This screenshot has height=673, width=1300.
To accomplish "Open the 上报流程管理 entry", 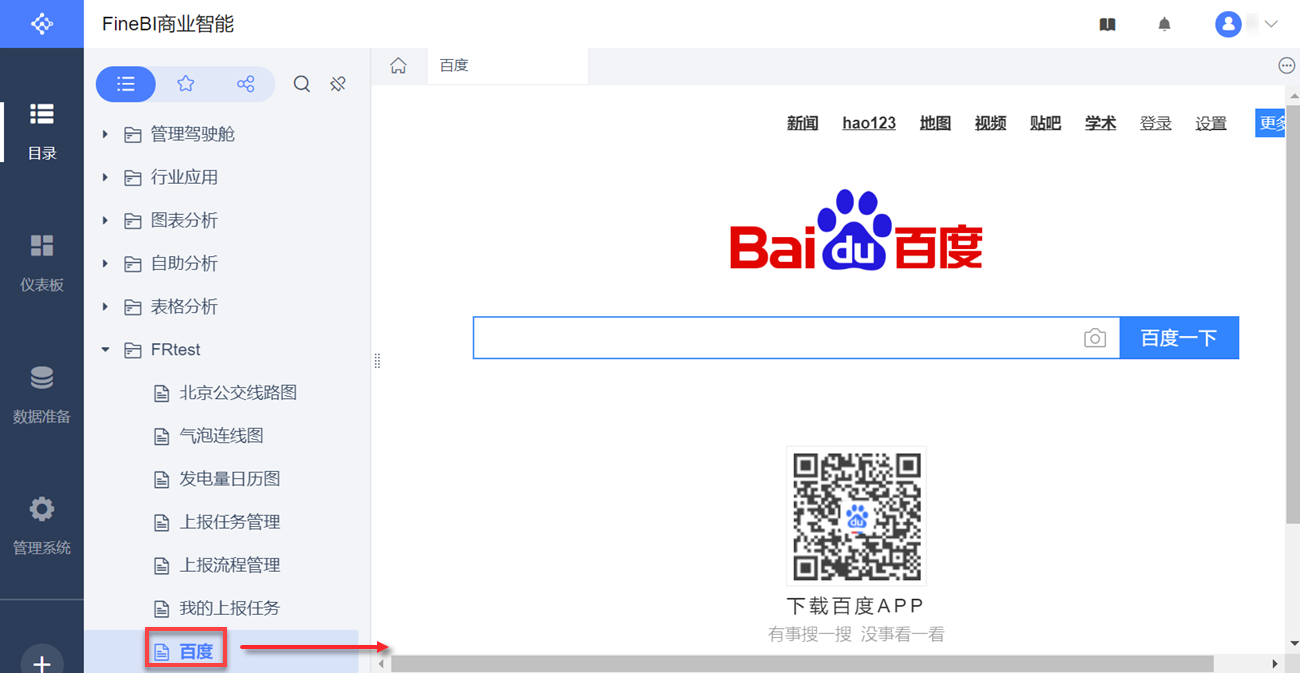I will [230, 565].
